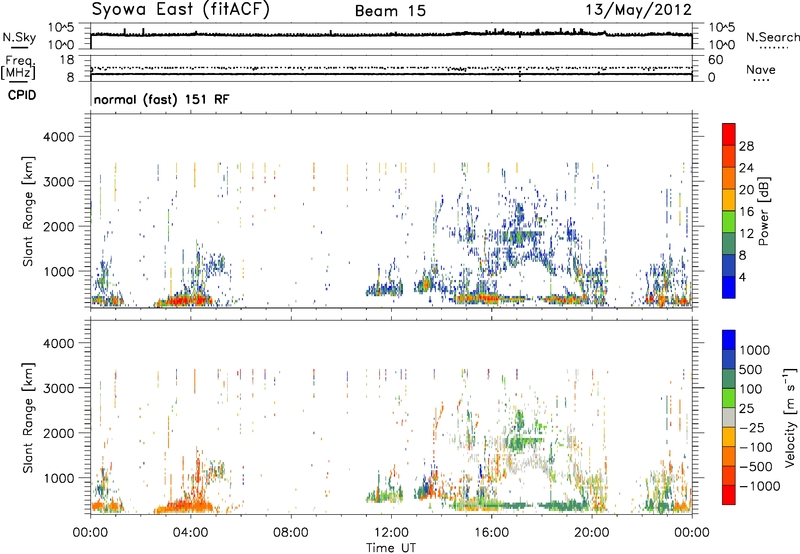Click the Beam 15 label
The width and height of the screenshot is (800, 554).
pos(390,11)
